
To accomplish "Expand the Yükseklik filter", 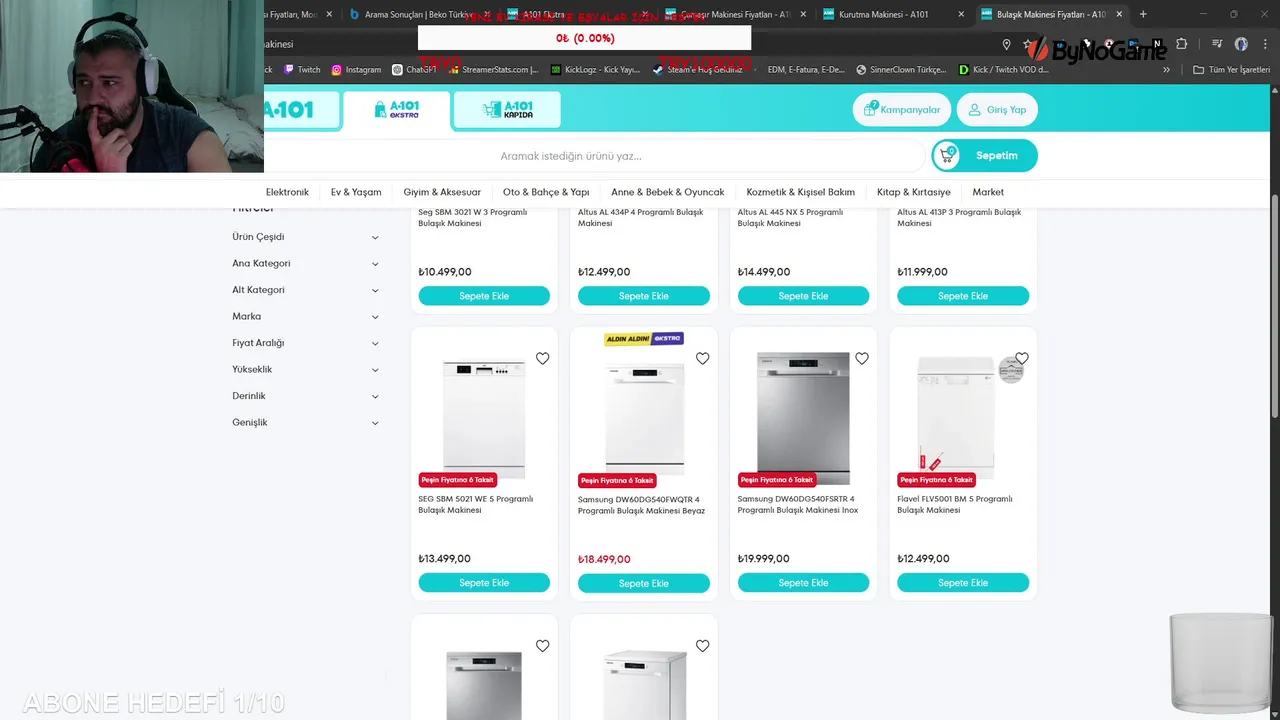I will pyautogui.click(x=306, y=370).
